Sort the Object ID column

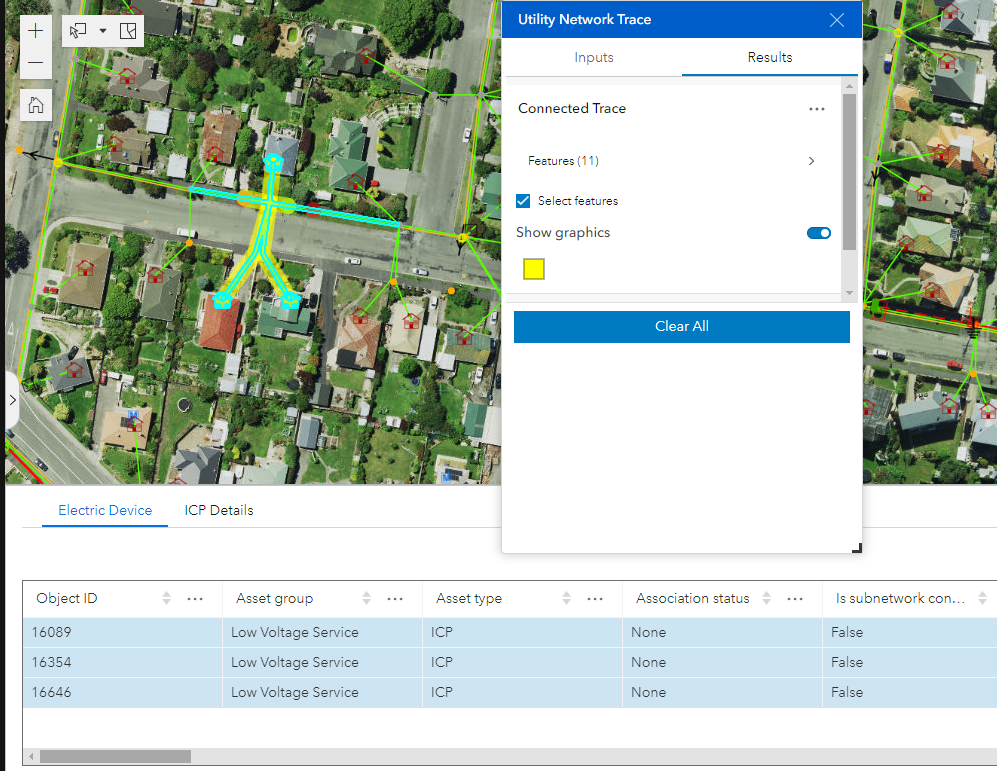click(x=166, y=598)
